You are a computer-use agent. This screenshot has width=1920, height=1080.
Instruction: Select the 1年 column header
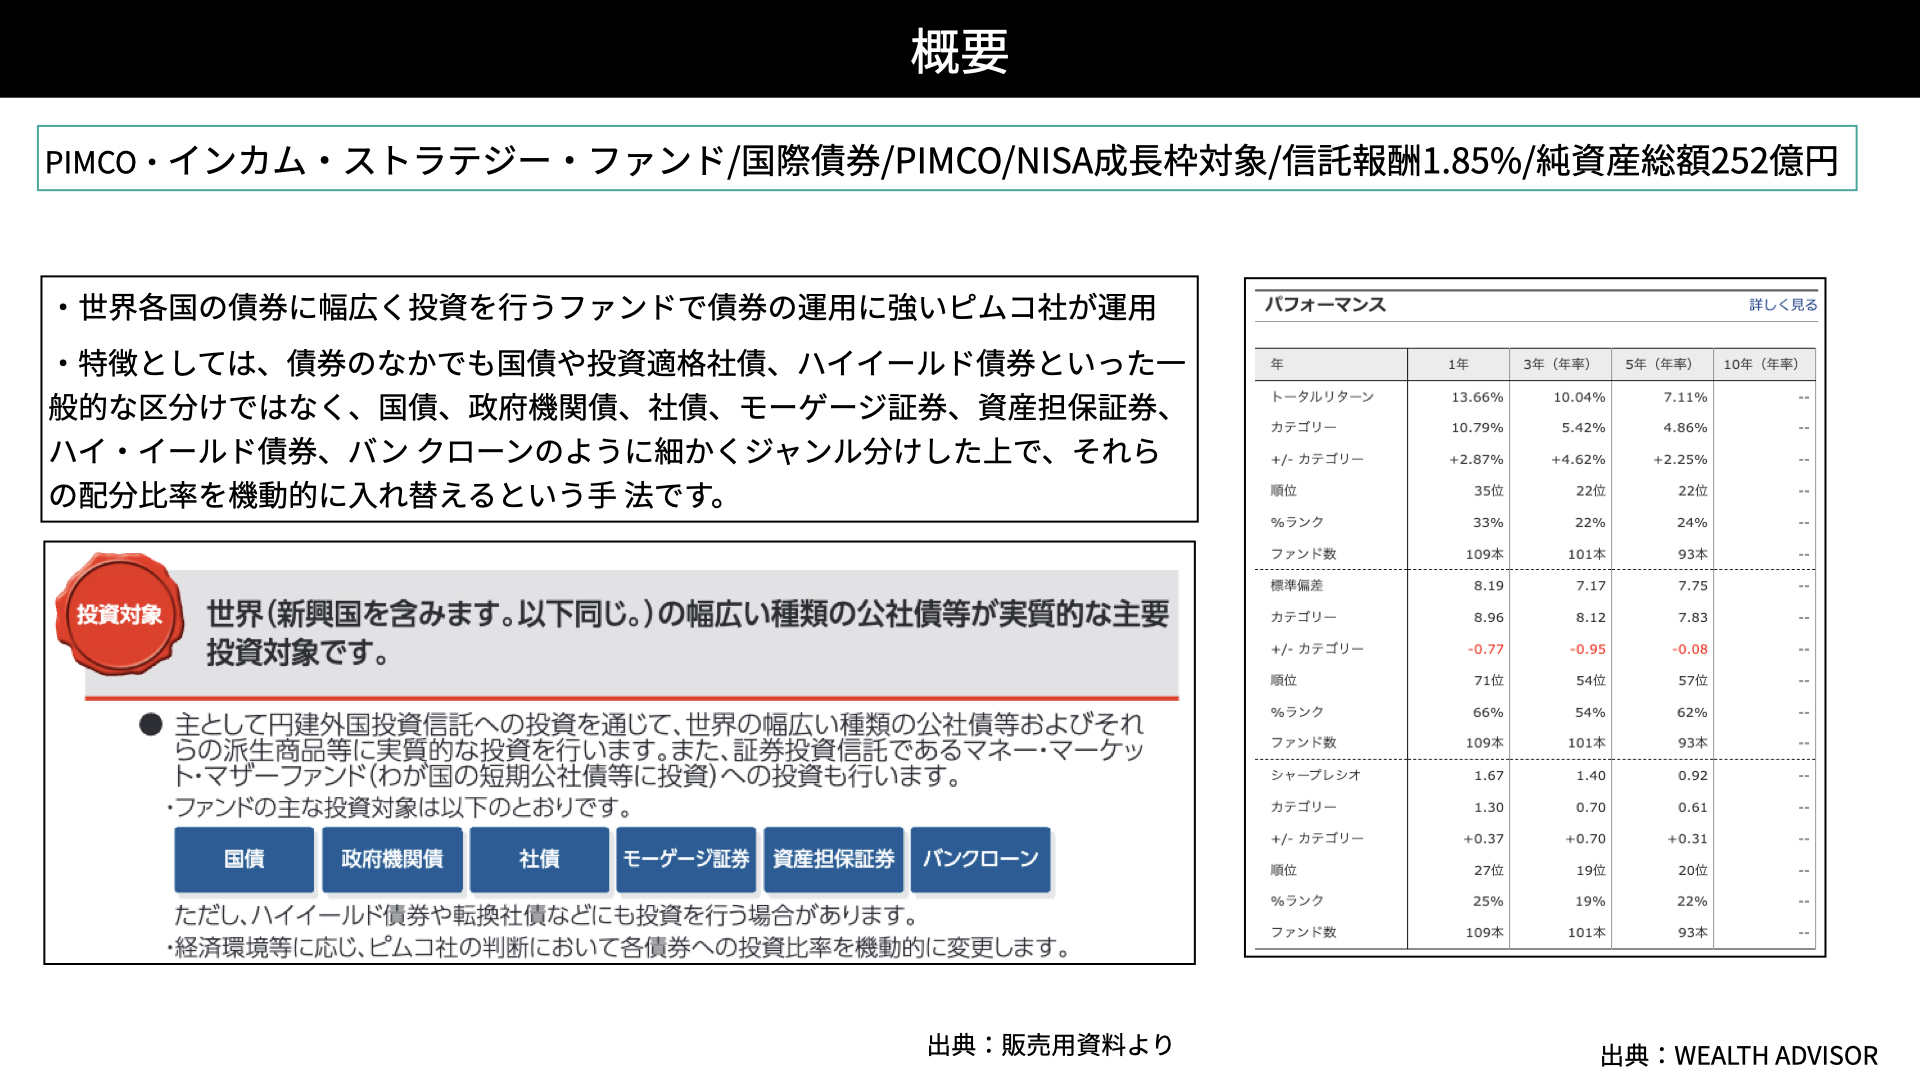[1458, 364]
